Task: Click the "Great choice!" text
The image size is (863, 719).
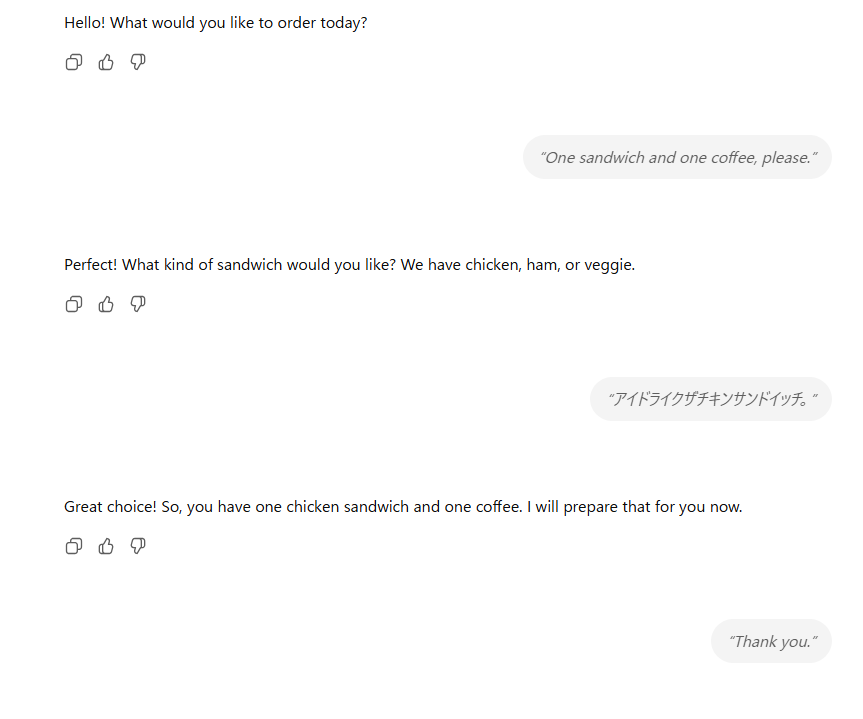Action: coord(110,507)
